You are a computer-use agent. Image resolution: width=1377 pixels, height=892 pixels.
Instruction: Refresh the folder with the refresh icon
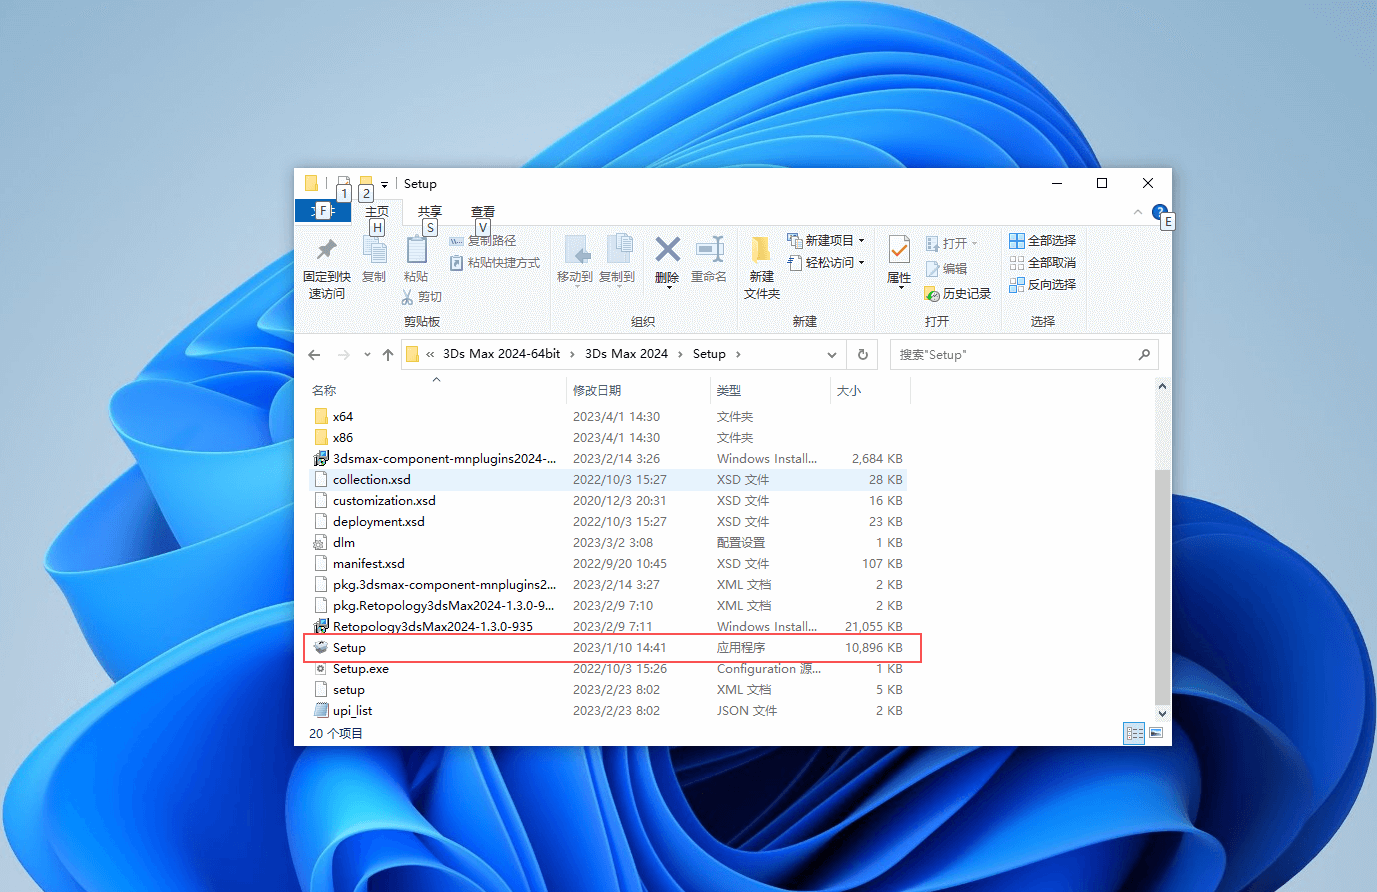click(x=861, y=353)
